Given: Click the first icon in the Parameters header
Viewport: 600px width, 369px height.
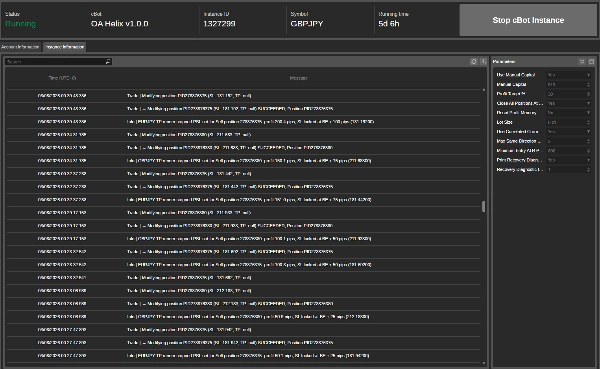Looking at the screenshot, I should [x=582, y=62].
